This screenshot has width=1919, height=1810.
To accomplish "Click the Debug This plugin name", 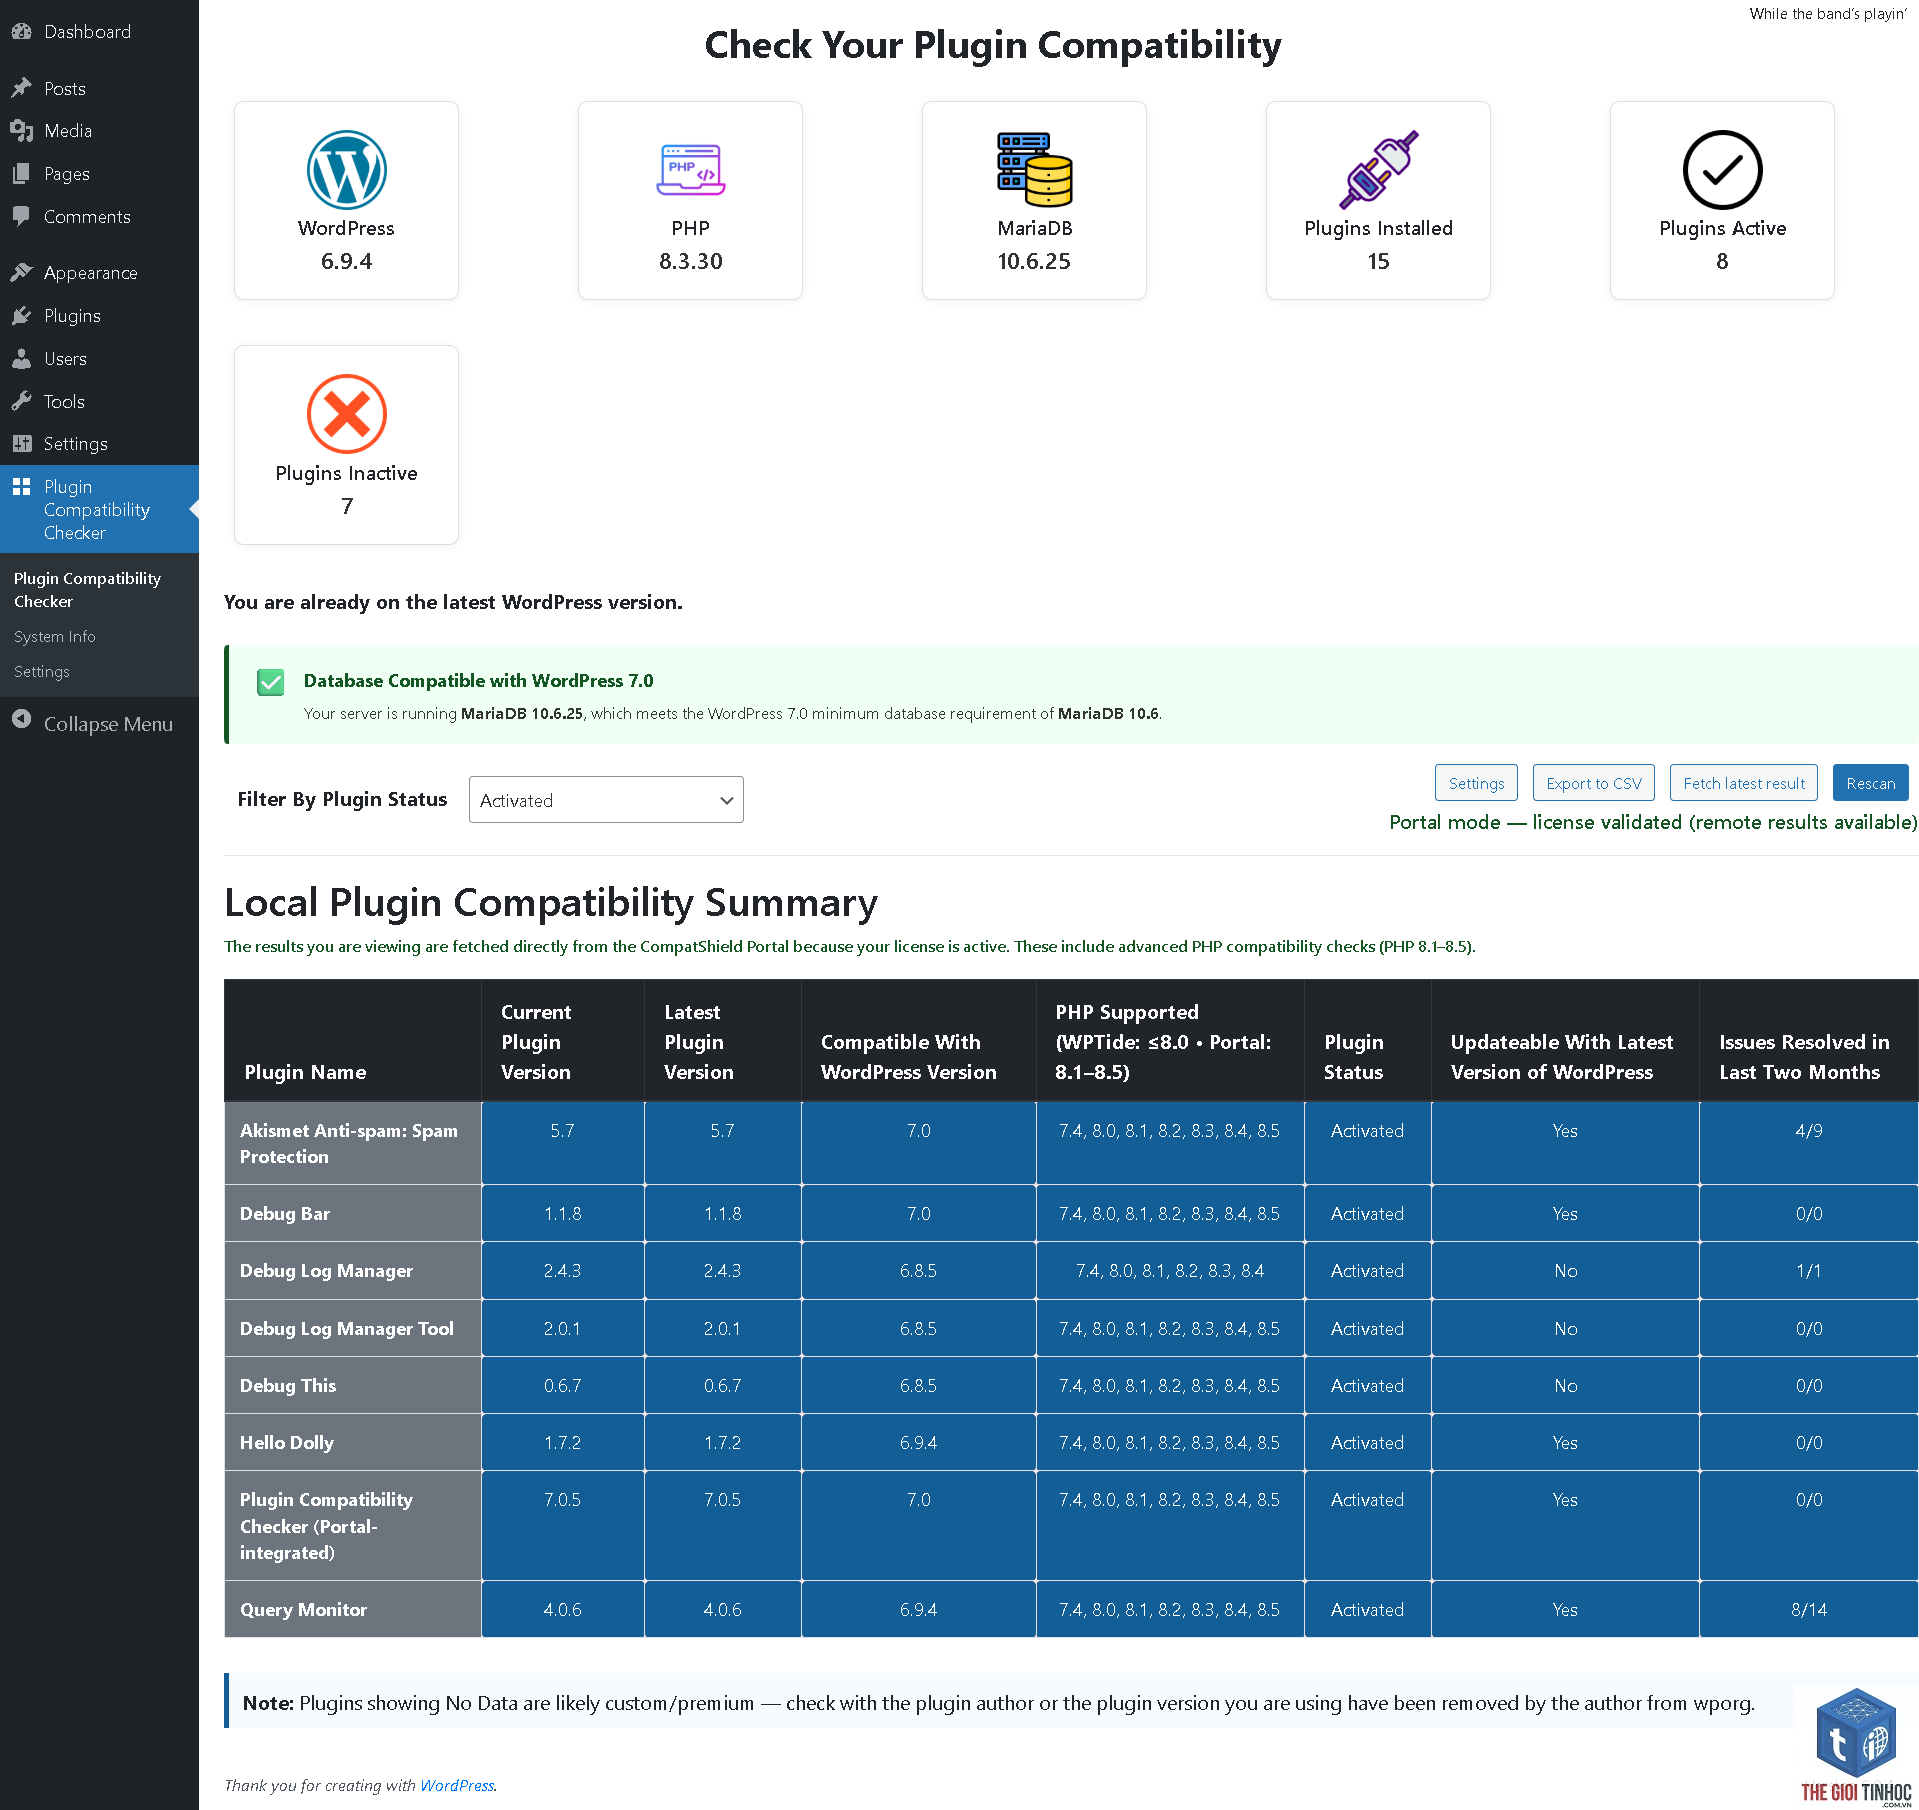I will [288, 1385].
